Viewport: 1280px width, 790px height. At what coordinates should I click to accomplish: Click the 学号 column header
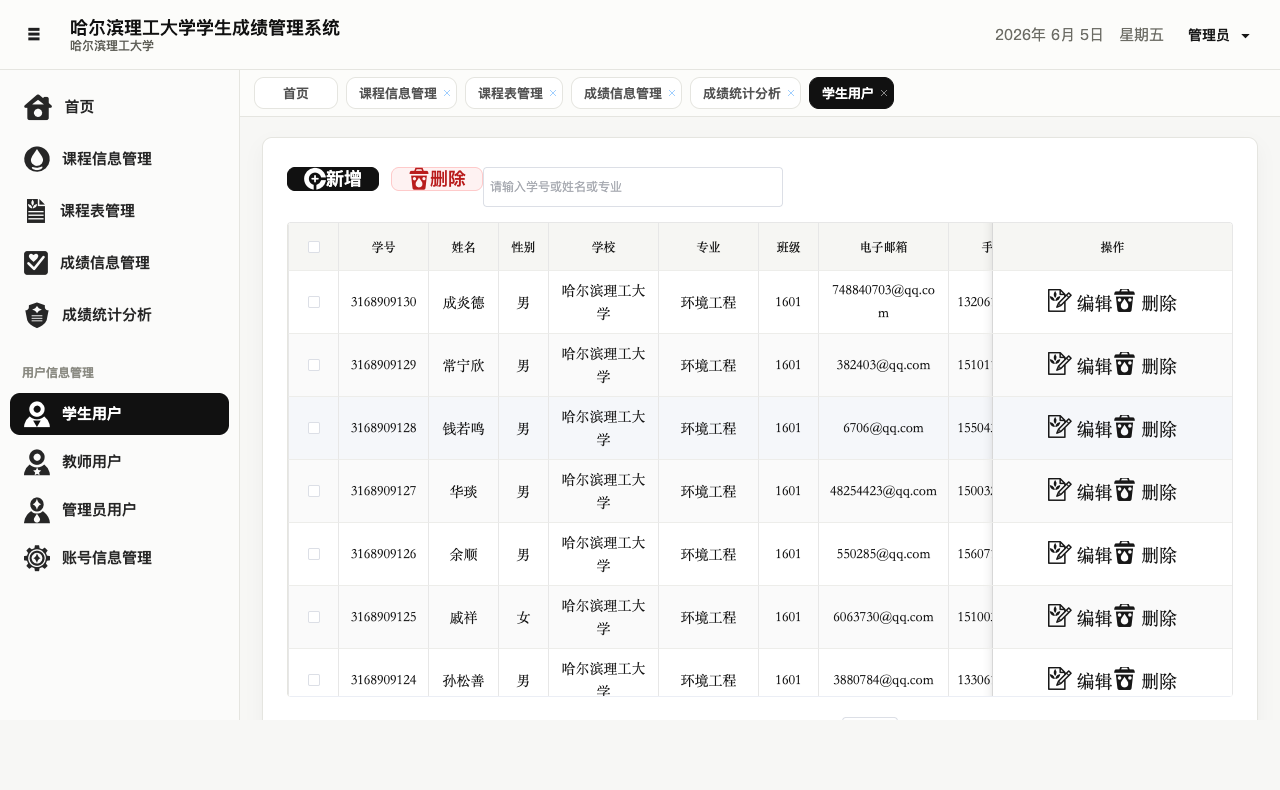[x=383, y=247]
